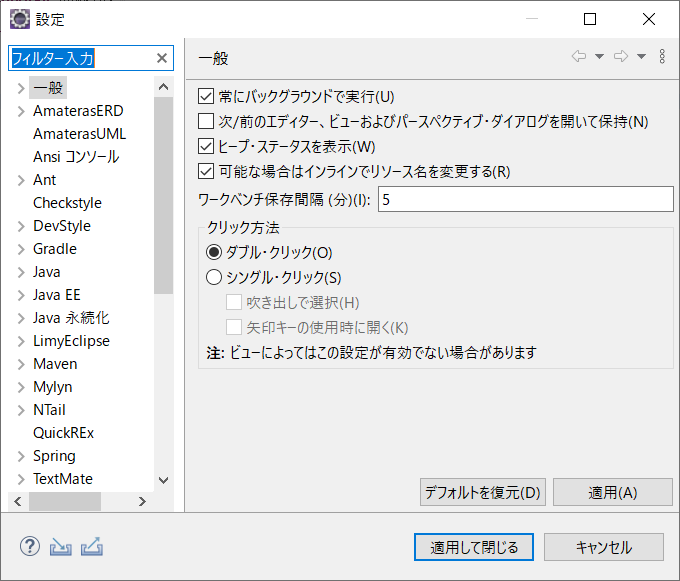Toggle 常にバックグラウンドで実行 checkbox

coord(206,96)
